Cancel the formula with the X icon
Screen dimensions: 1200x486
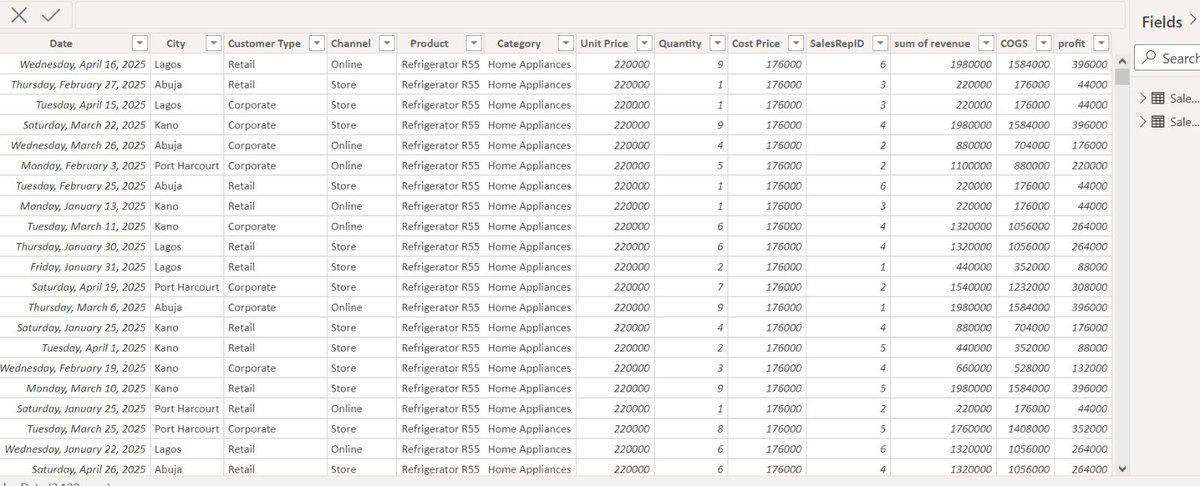(x=19, y=16)
